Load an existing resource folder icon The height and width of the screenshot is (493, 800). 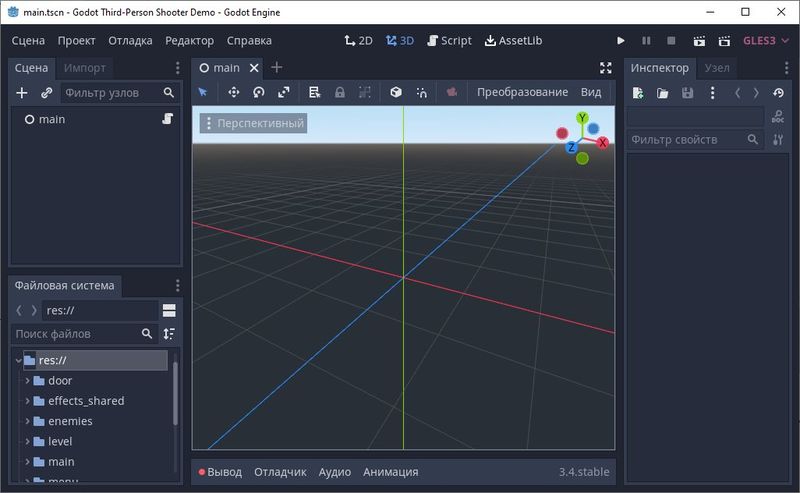click(662, 93)
